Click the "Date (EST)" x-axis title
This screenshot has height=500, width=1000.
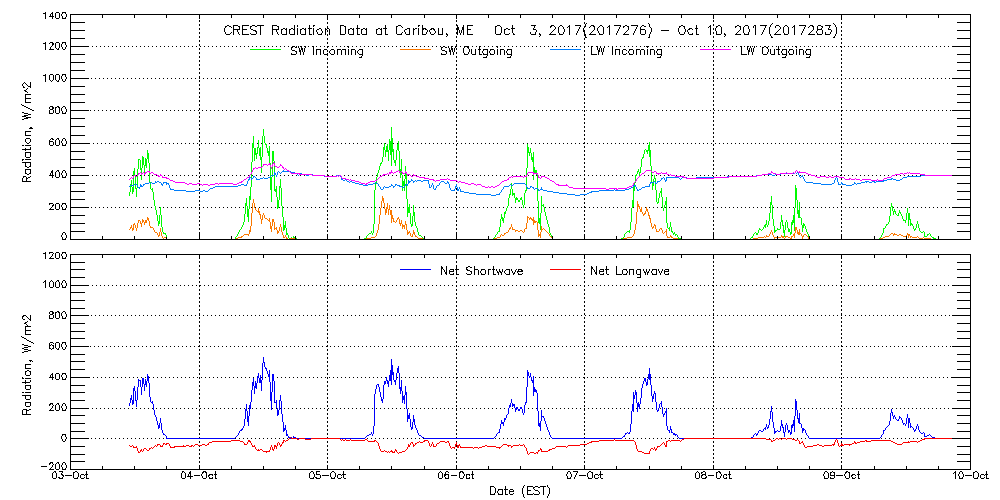point(521,491)
